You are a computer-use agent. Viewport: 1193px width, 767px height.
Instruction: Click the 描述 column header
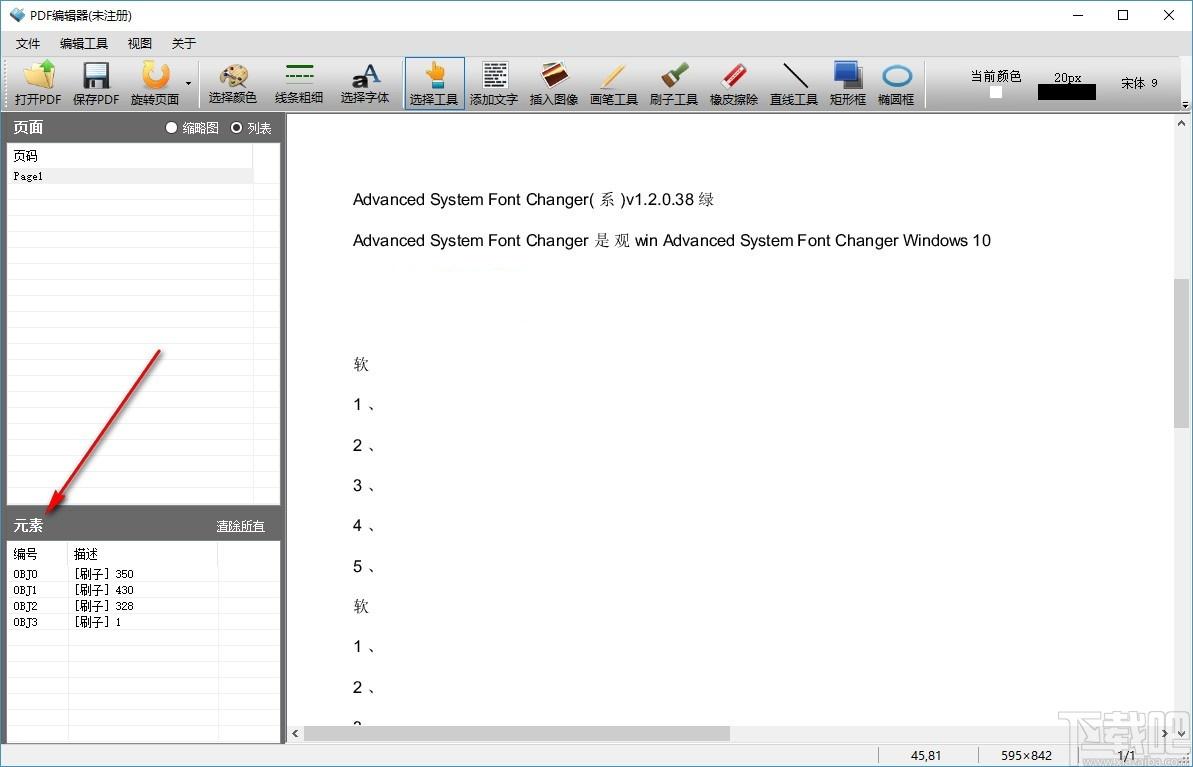(143, 554)
